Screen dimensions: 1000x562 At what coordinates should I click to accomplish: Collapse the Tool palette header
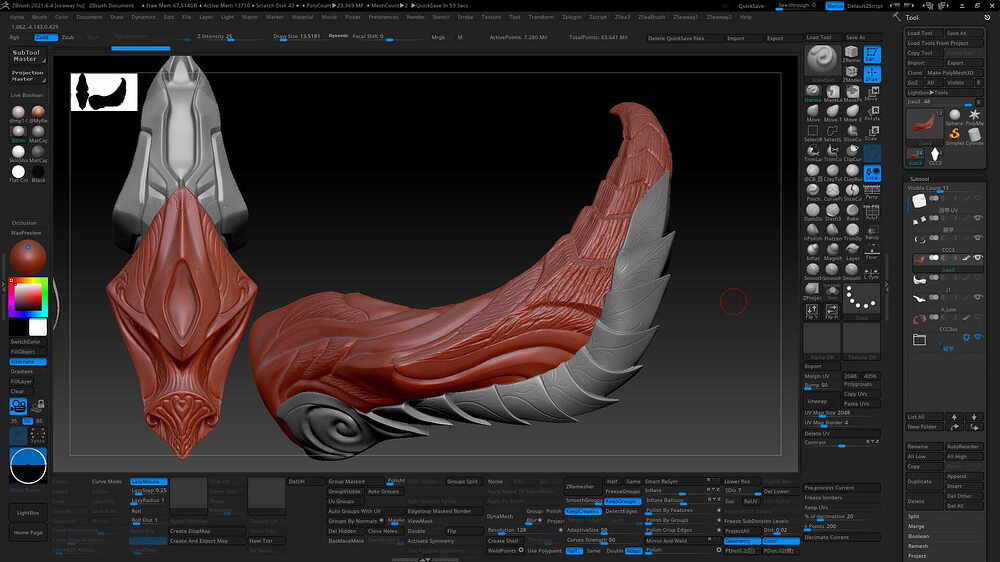pyautogui.click(x=912, y=17)
